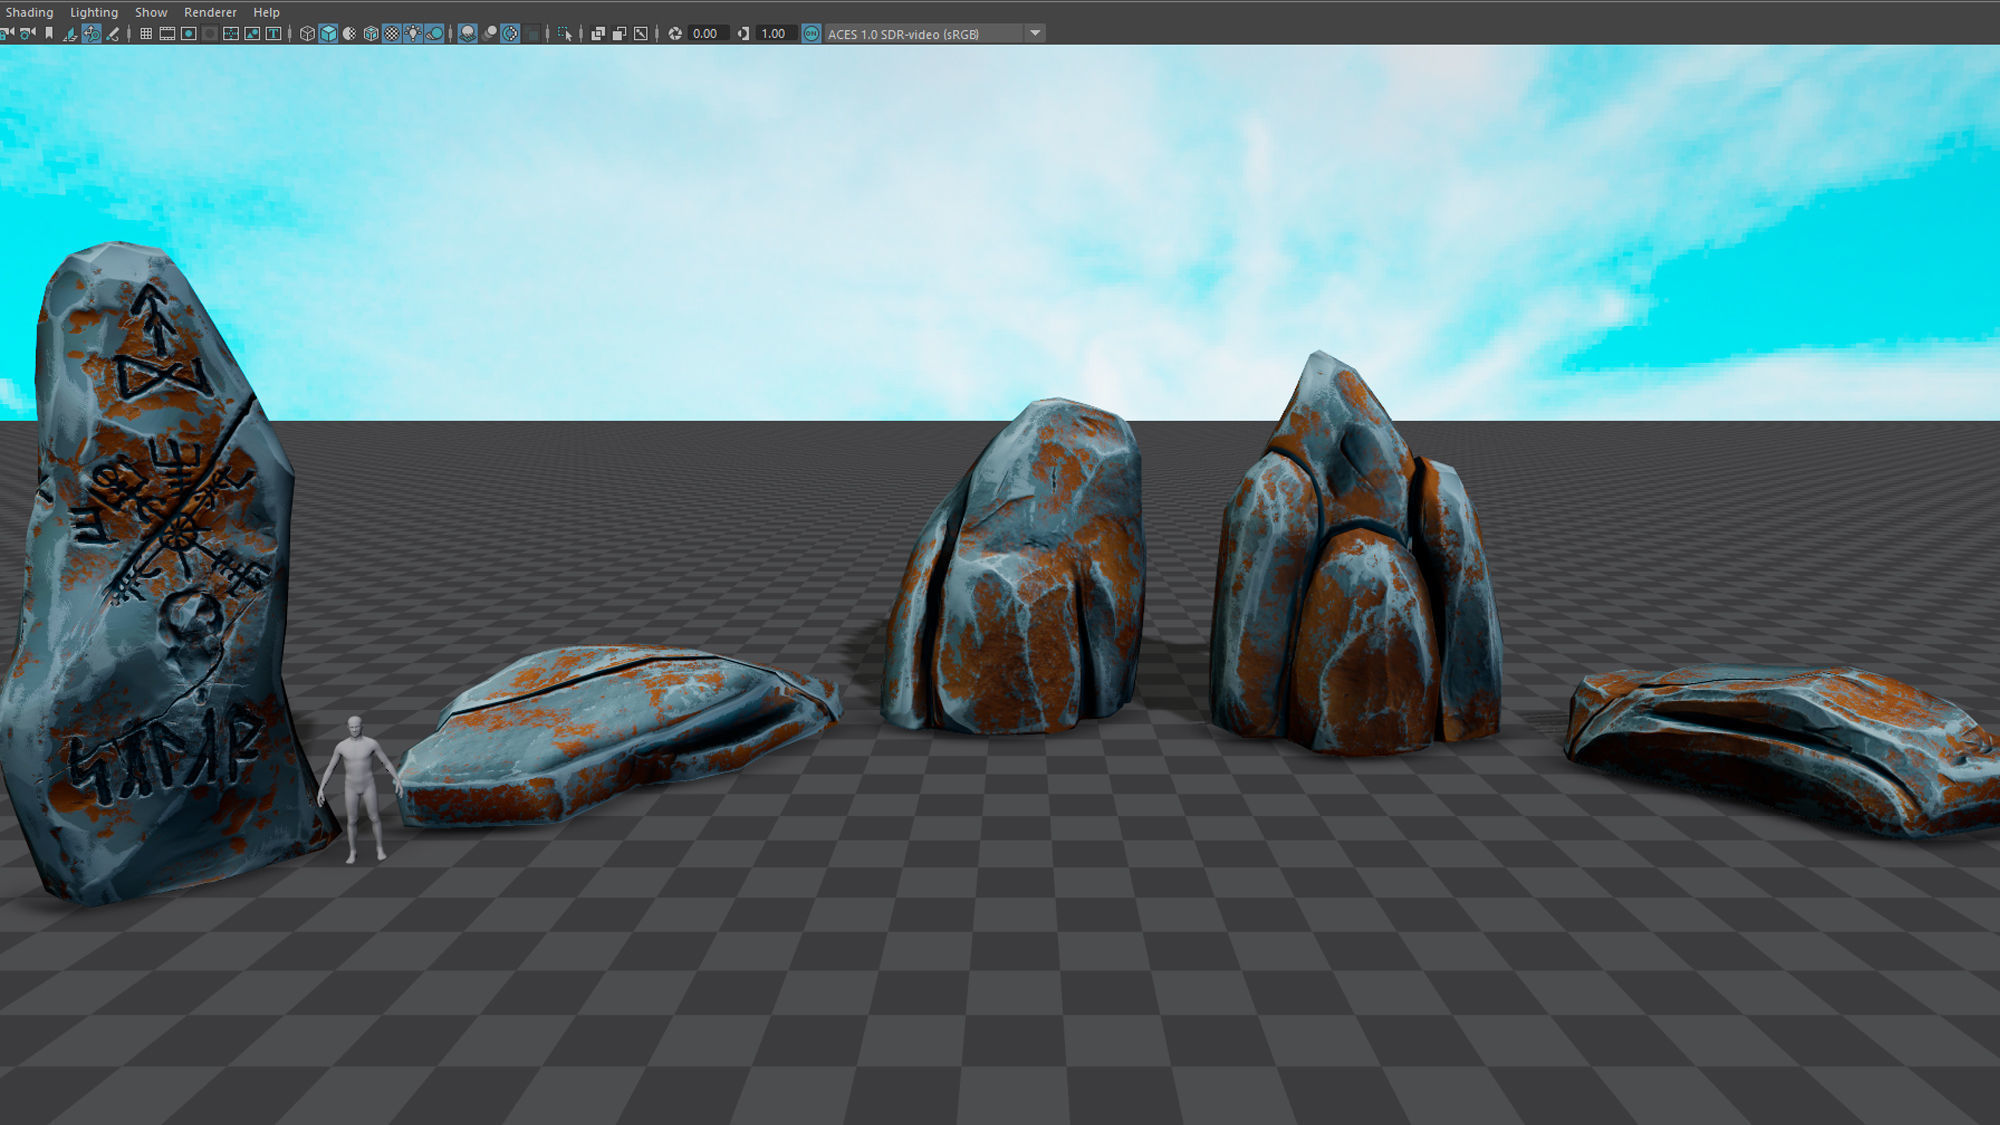
Task: Click the Gamma reset icon
Action: point(743,33)
